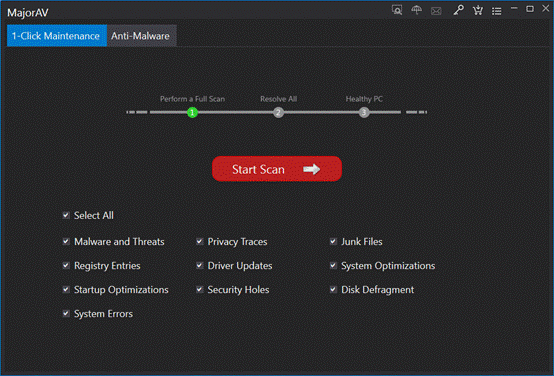Maximize the MajorAV window

coord(530,9)
